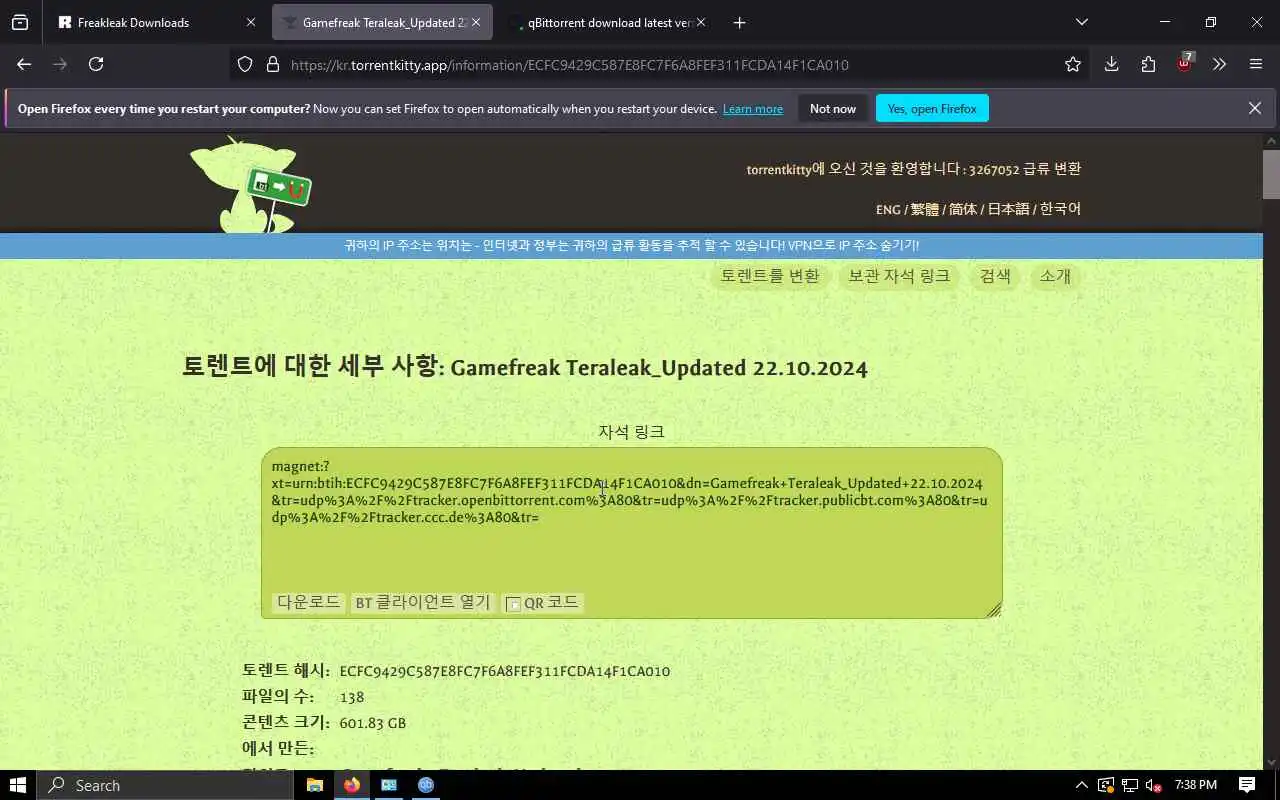The image size is (1280, 800).
Task: Open the 보관 자석 링크 menu item
Action: pos(899,276)
